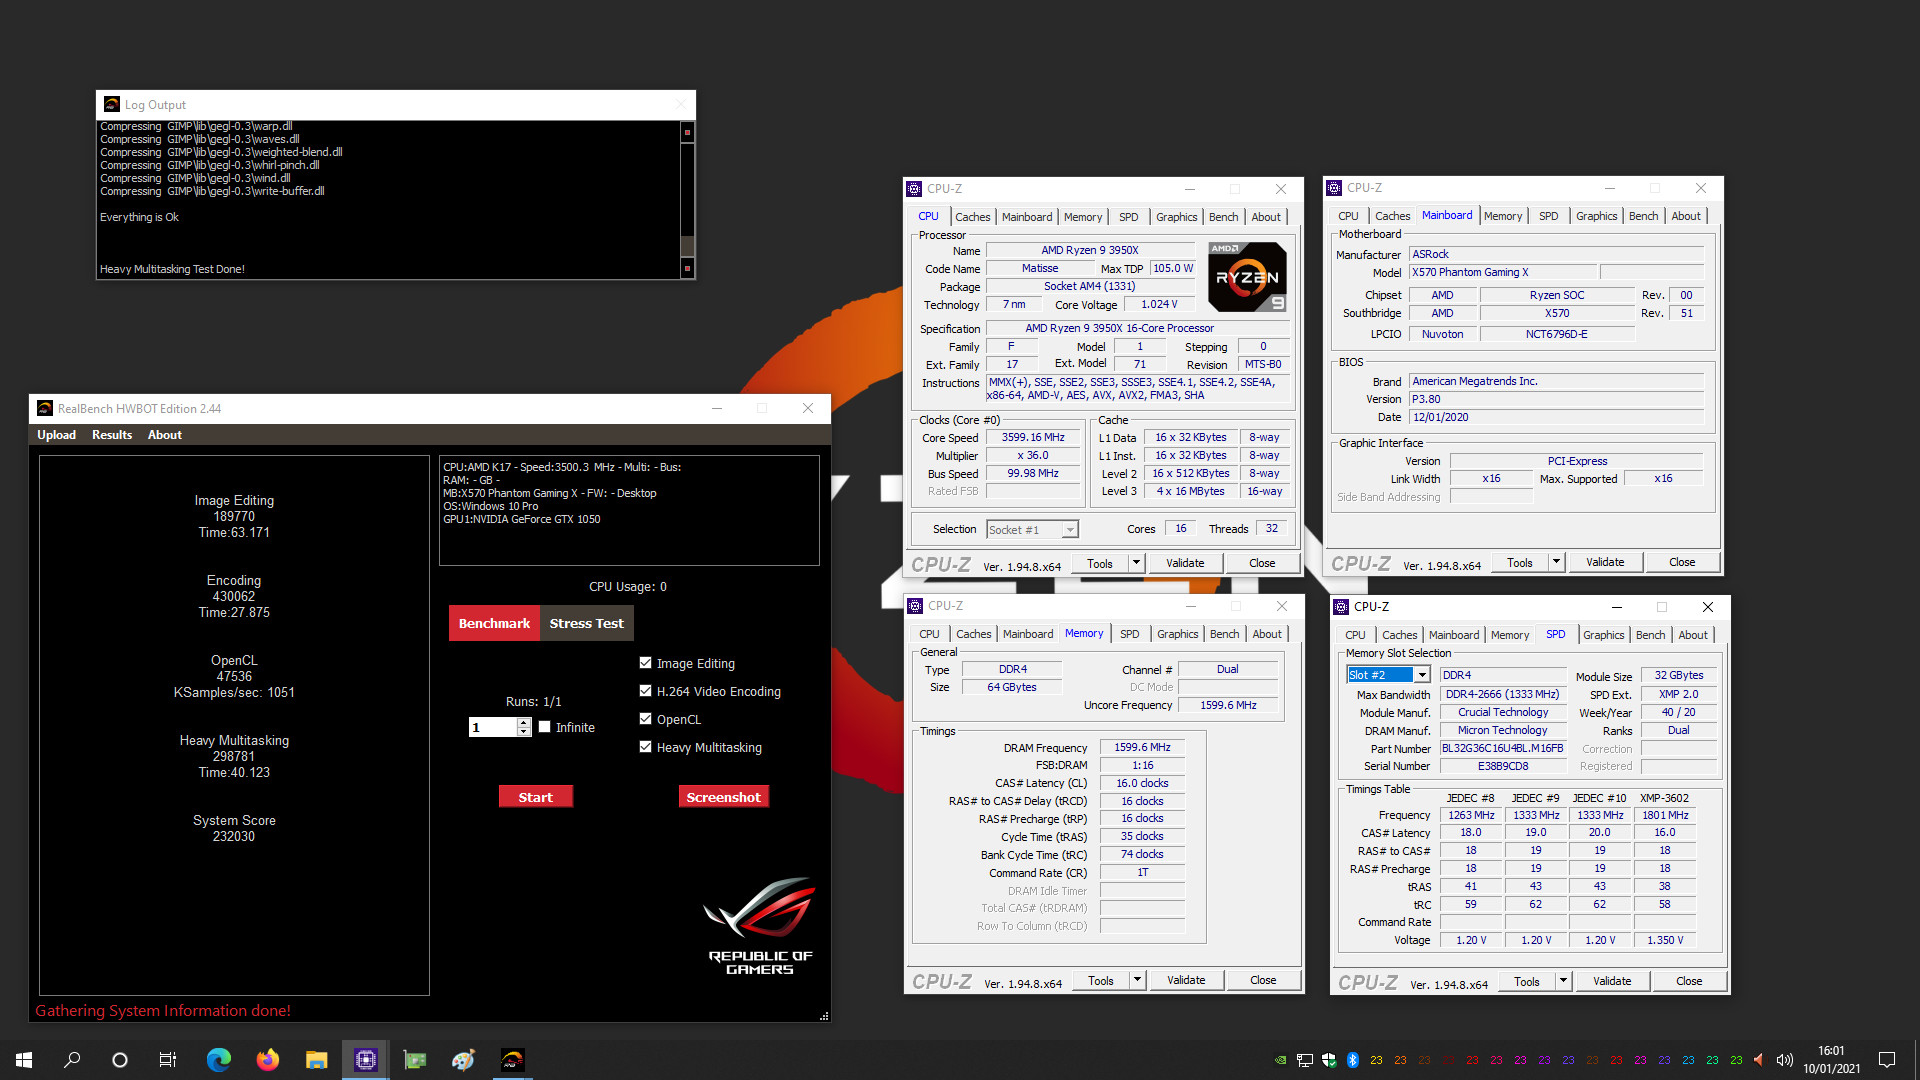The image size is (1920, 1080).
Task: Open the Results menu in RealBench
Action: [112, 435]
